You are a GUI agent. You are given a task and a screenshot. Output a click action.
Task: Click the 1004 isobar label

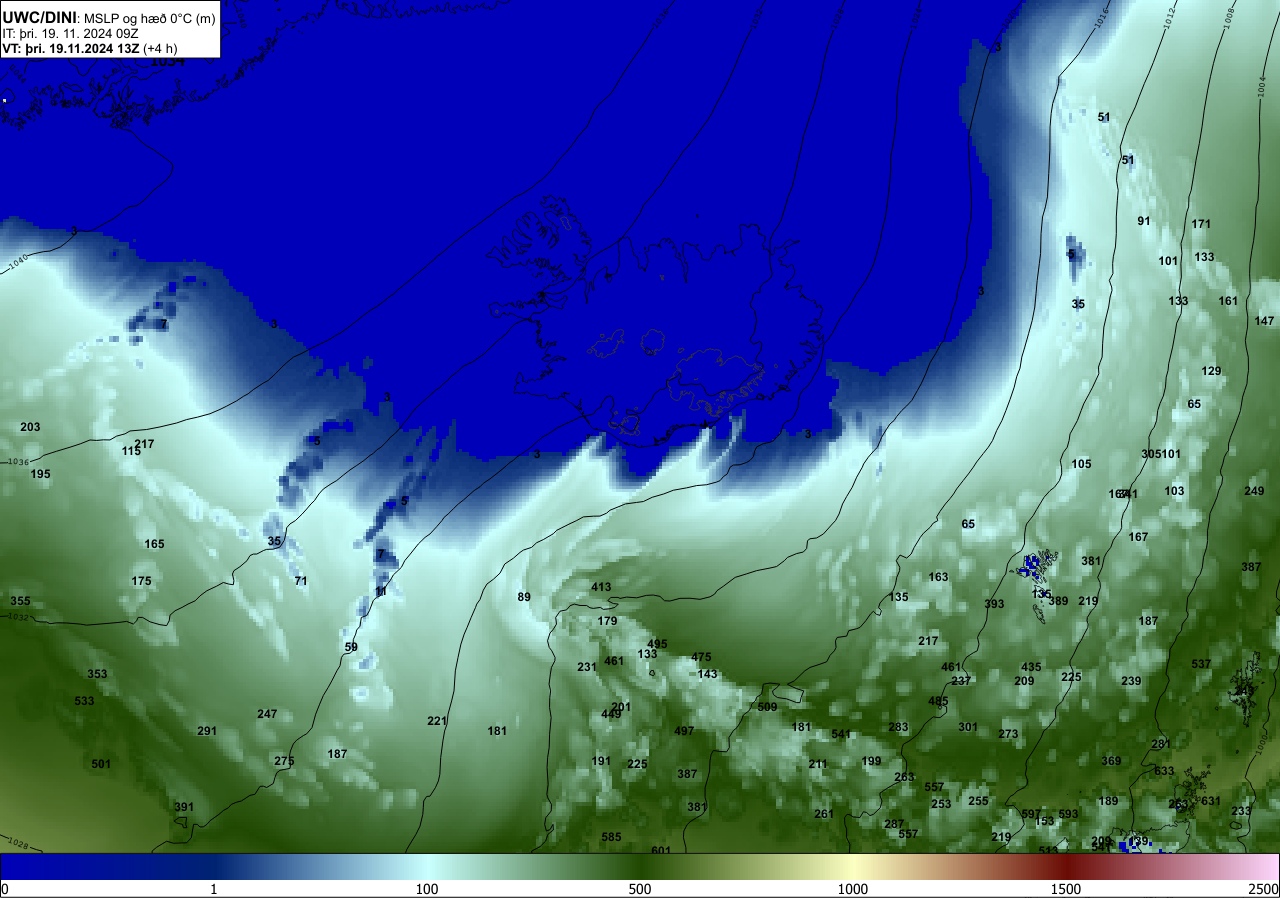[x=1262, y=88]
